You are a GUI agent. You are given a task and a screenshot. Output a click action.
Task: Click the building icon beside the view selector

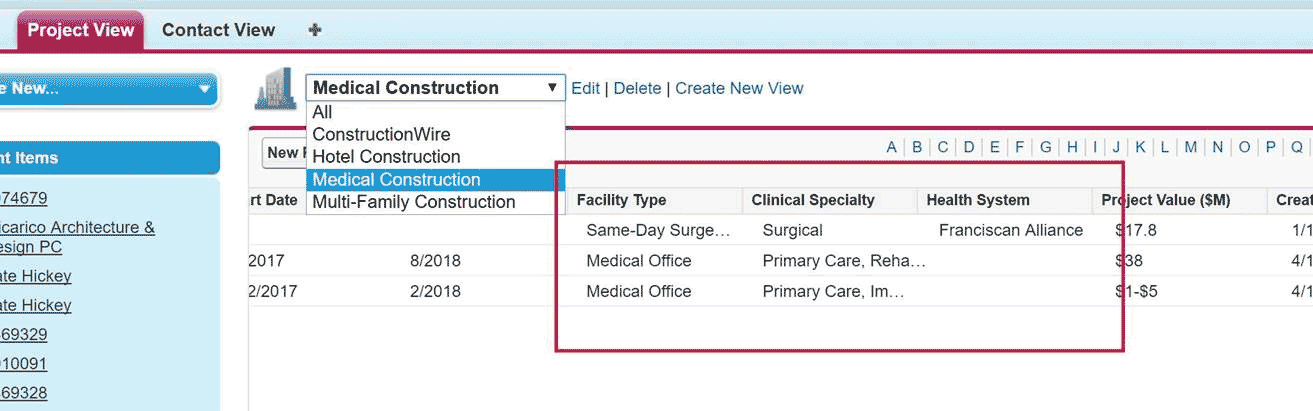click(276, 89)
